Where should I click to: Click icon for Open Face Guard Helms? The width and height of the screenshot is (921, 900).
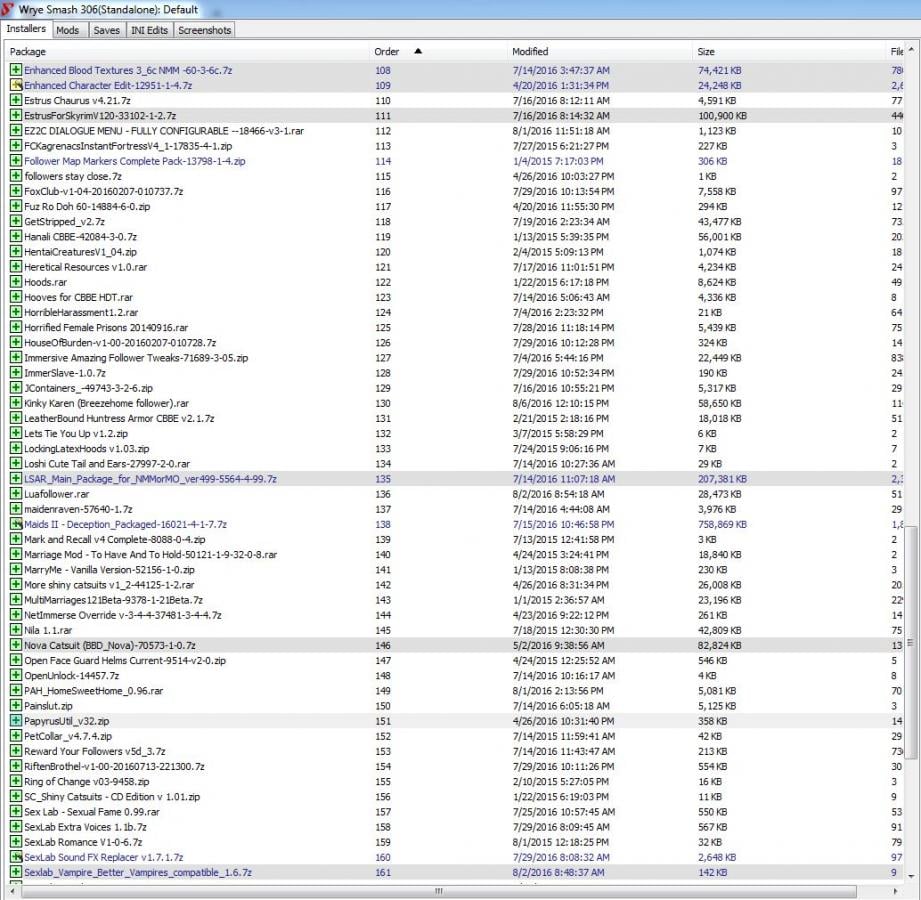point(16,660)
